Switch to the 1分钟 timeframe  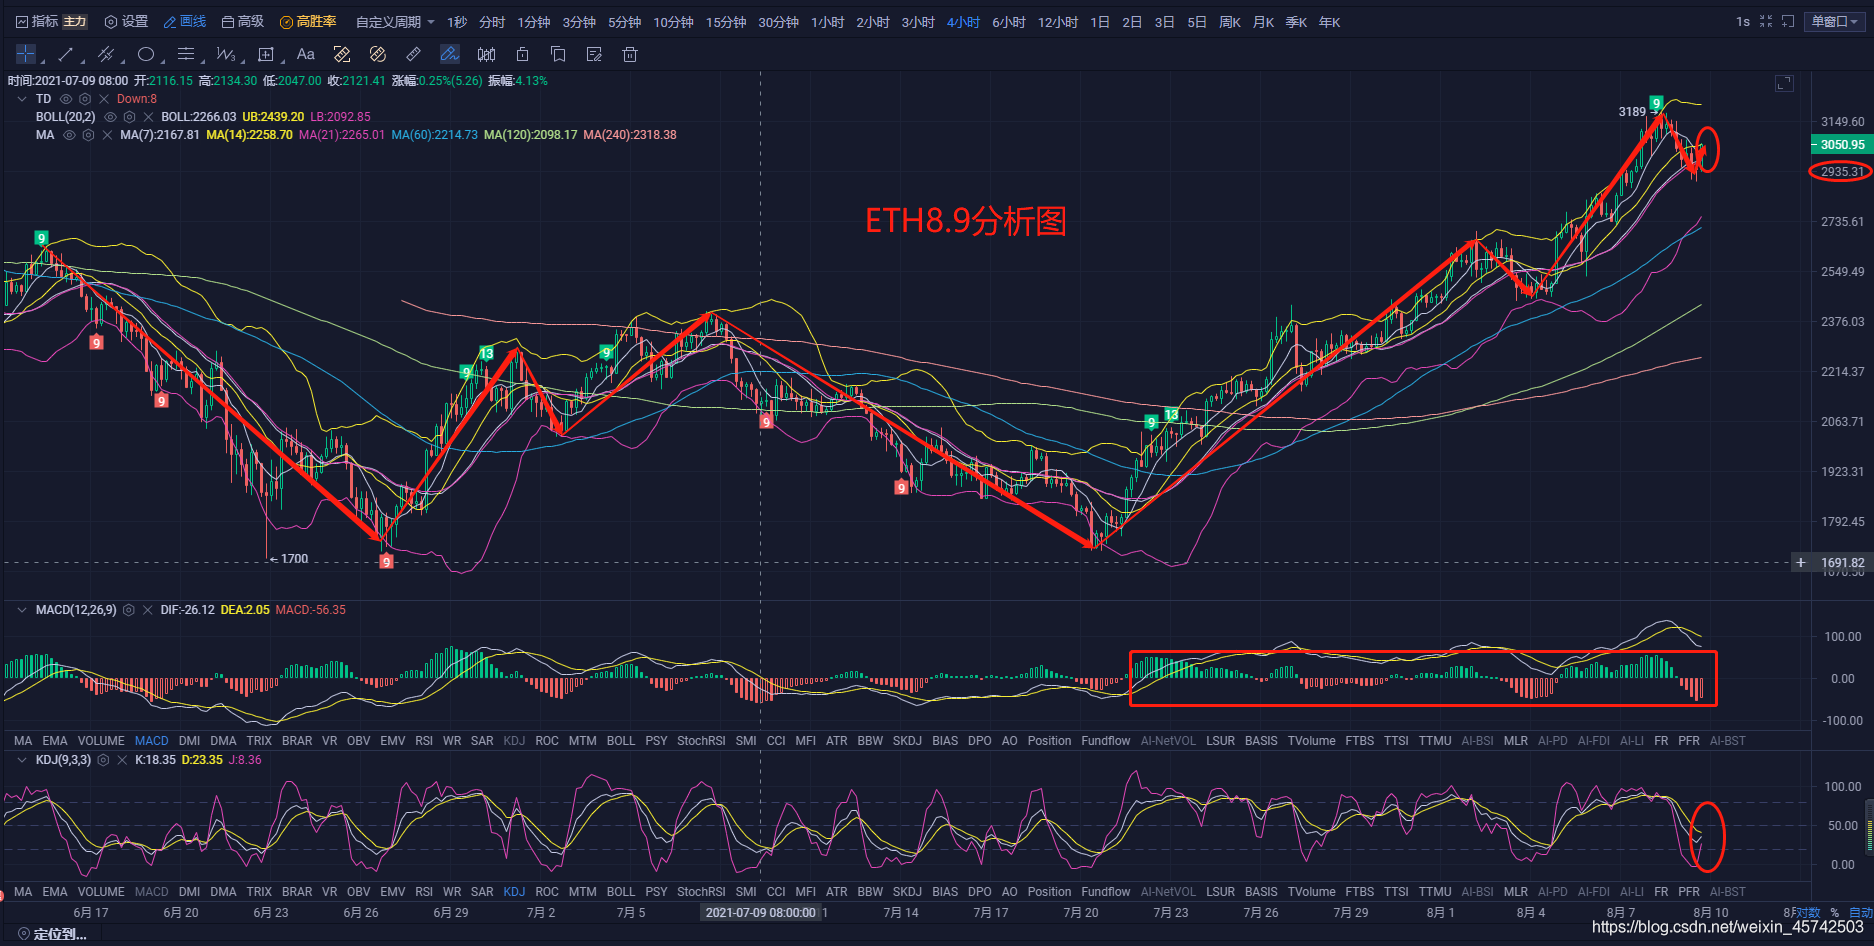point(534,22)
